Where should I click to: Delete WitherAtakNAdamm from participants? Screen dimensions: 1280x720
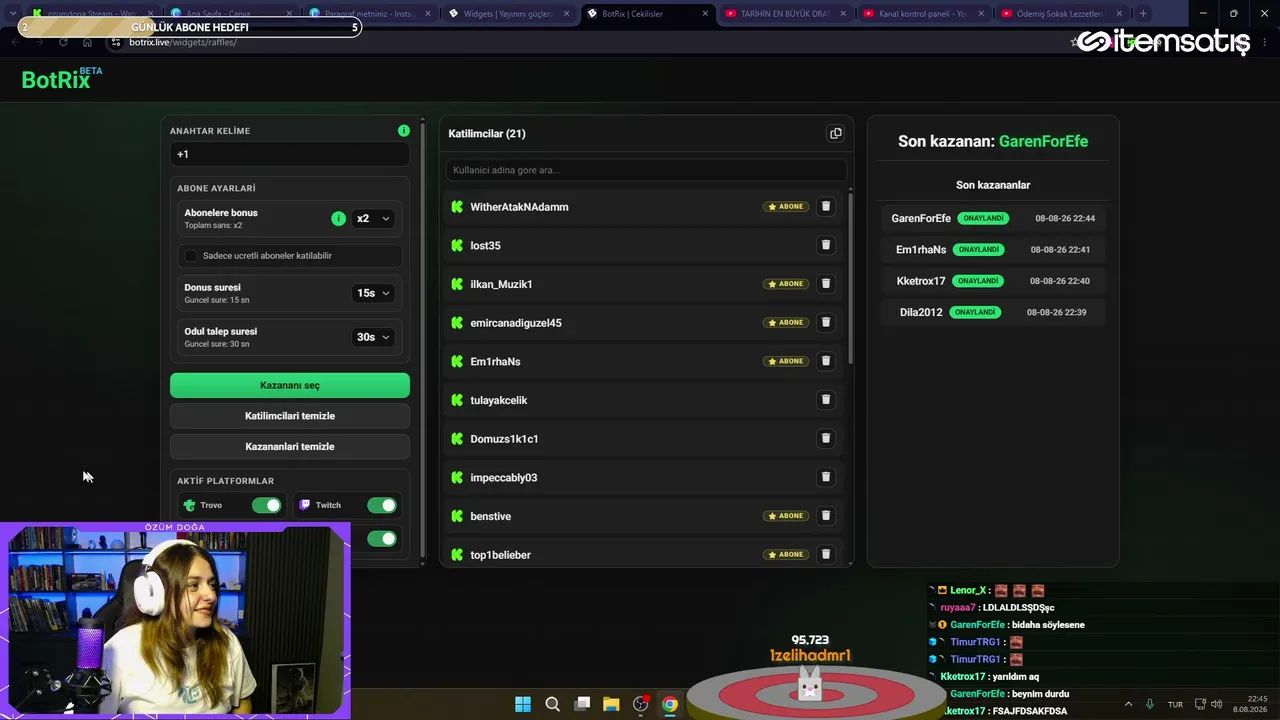click(x=826, y=206)
